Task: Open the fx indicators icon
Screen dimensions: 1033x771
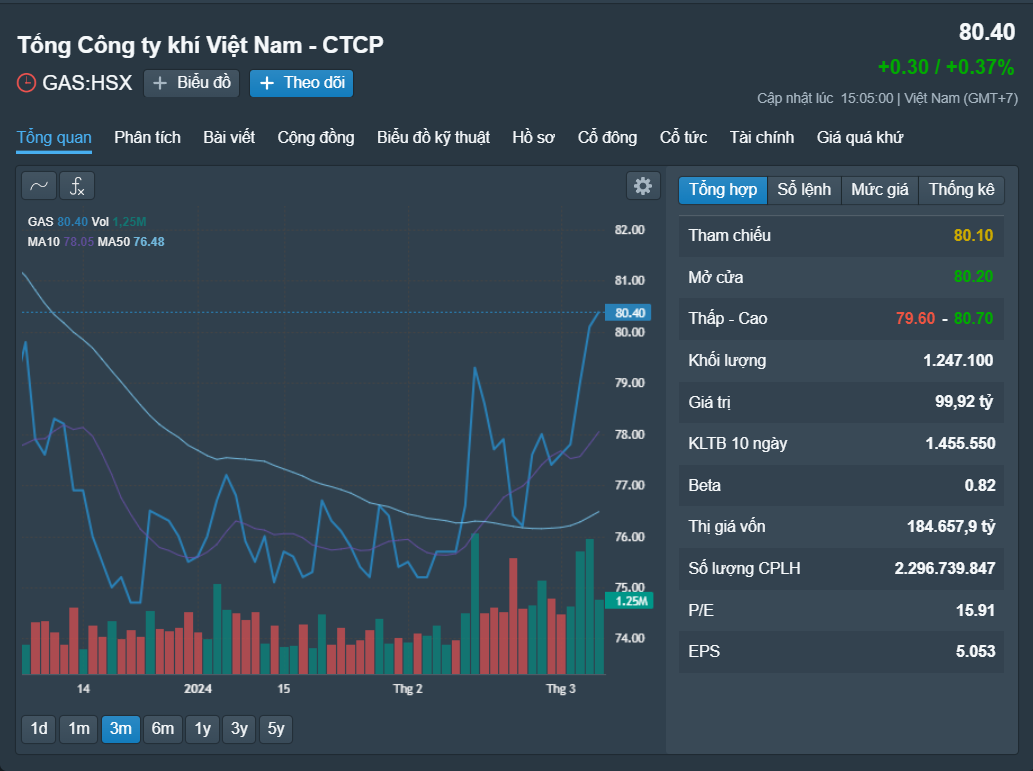Action: click(x=77, y=186)
